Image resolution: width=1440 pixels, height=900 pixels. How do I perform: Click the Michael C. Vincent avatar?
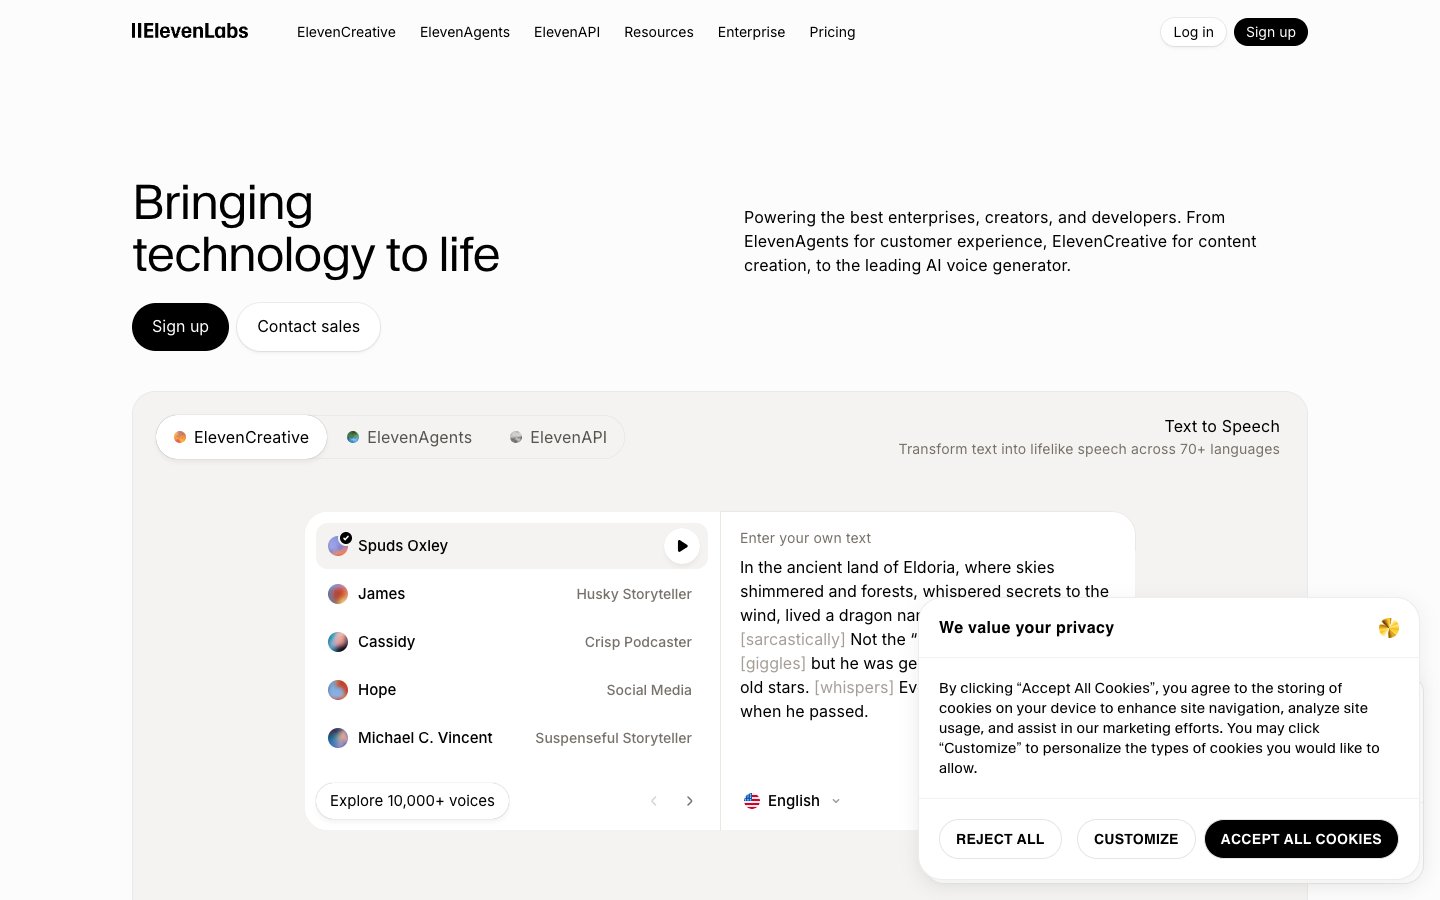click(338, 738)
